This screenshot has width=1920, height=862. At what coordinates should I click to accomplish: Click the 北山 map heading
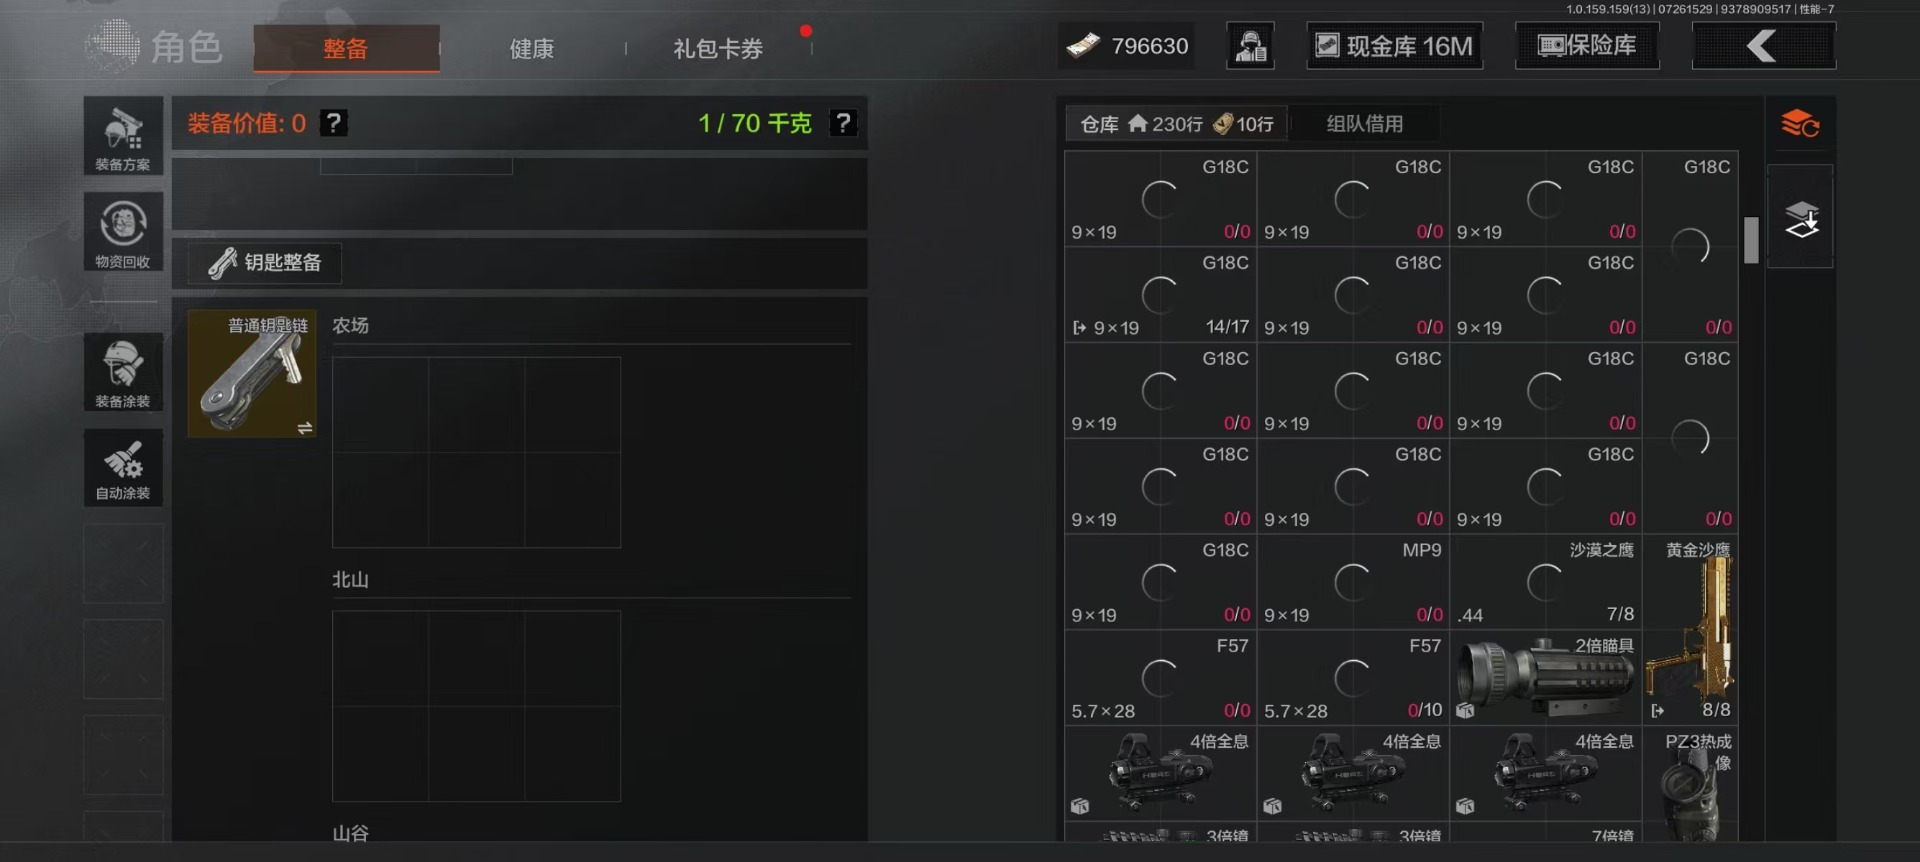pyautogui.click(x=351, y=580)
